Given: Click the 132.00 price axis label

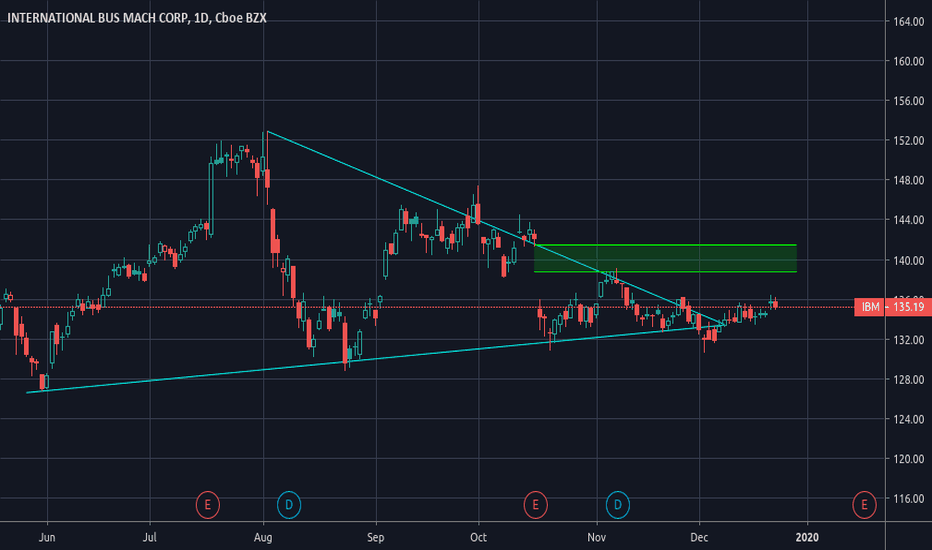Looking at the screenshot, I should click(909, 340).
